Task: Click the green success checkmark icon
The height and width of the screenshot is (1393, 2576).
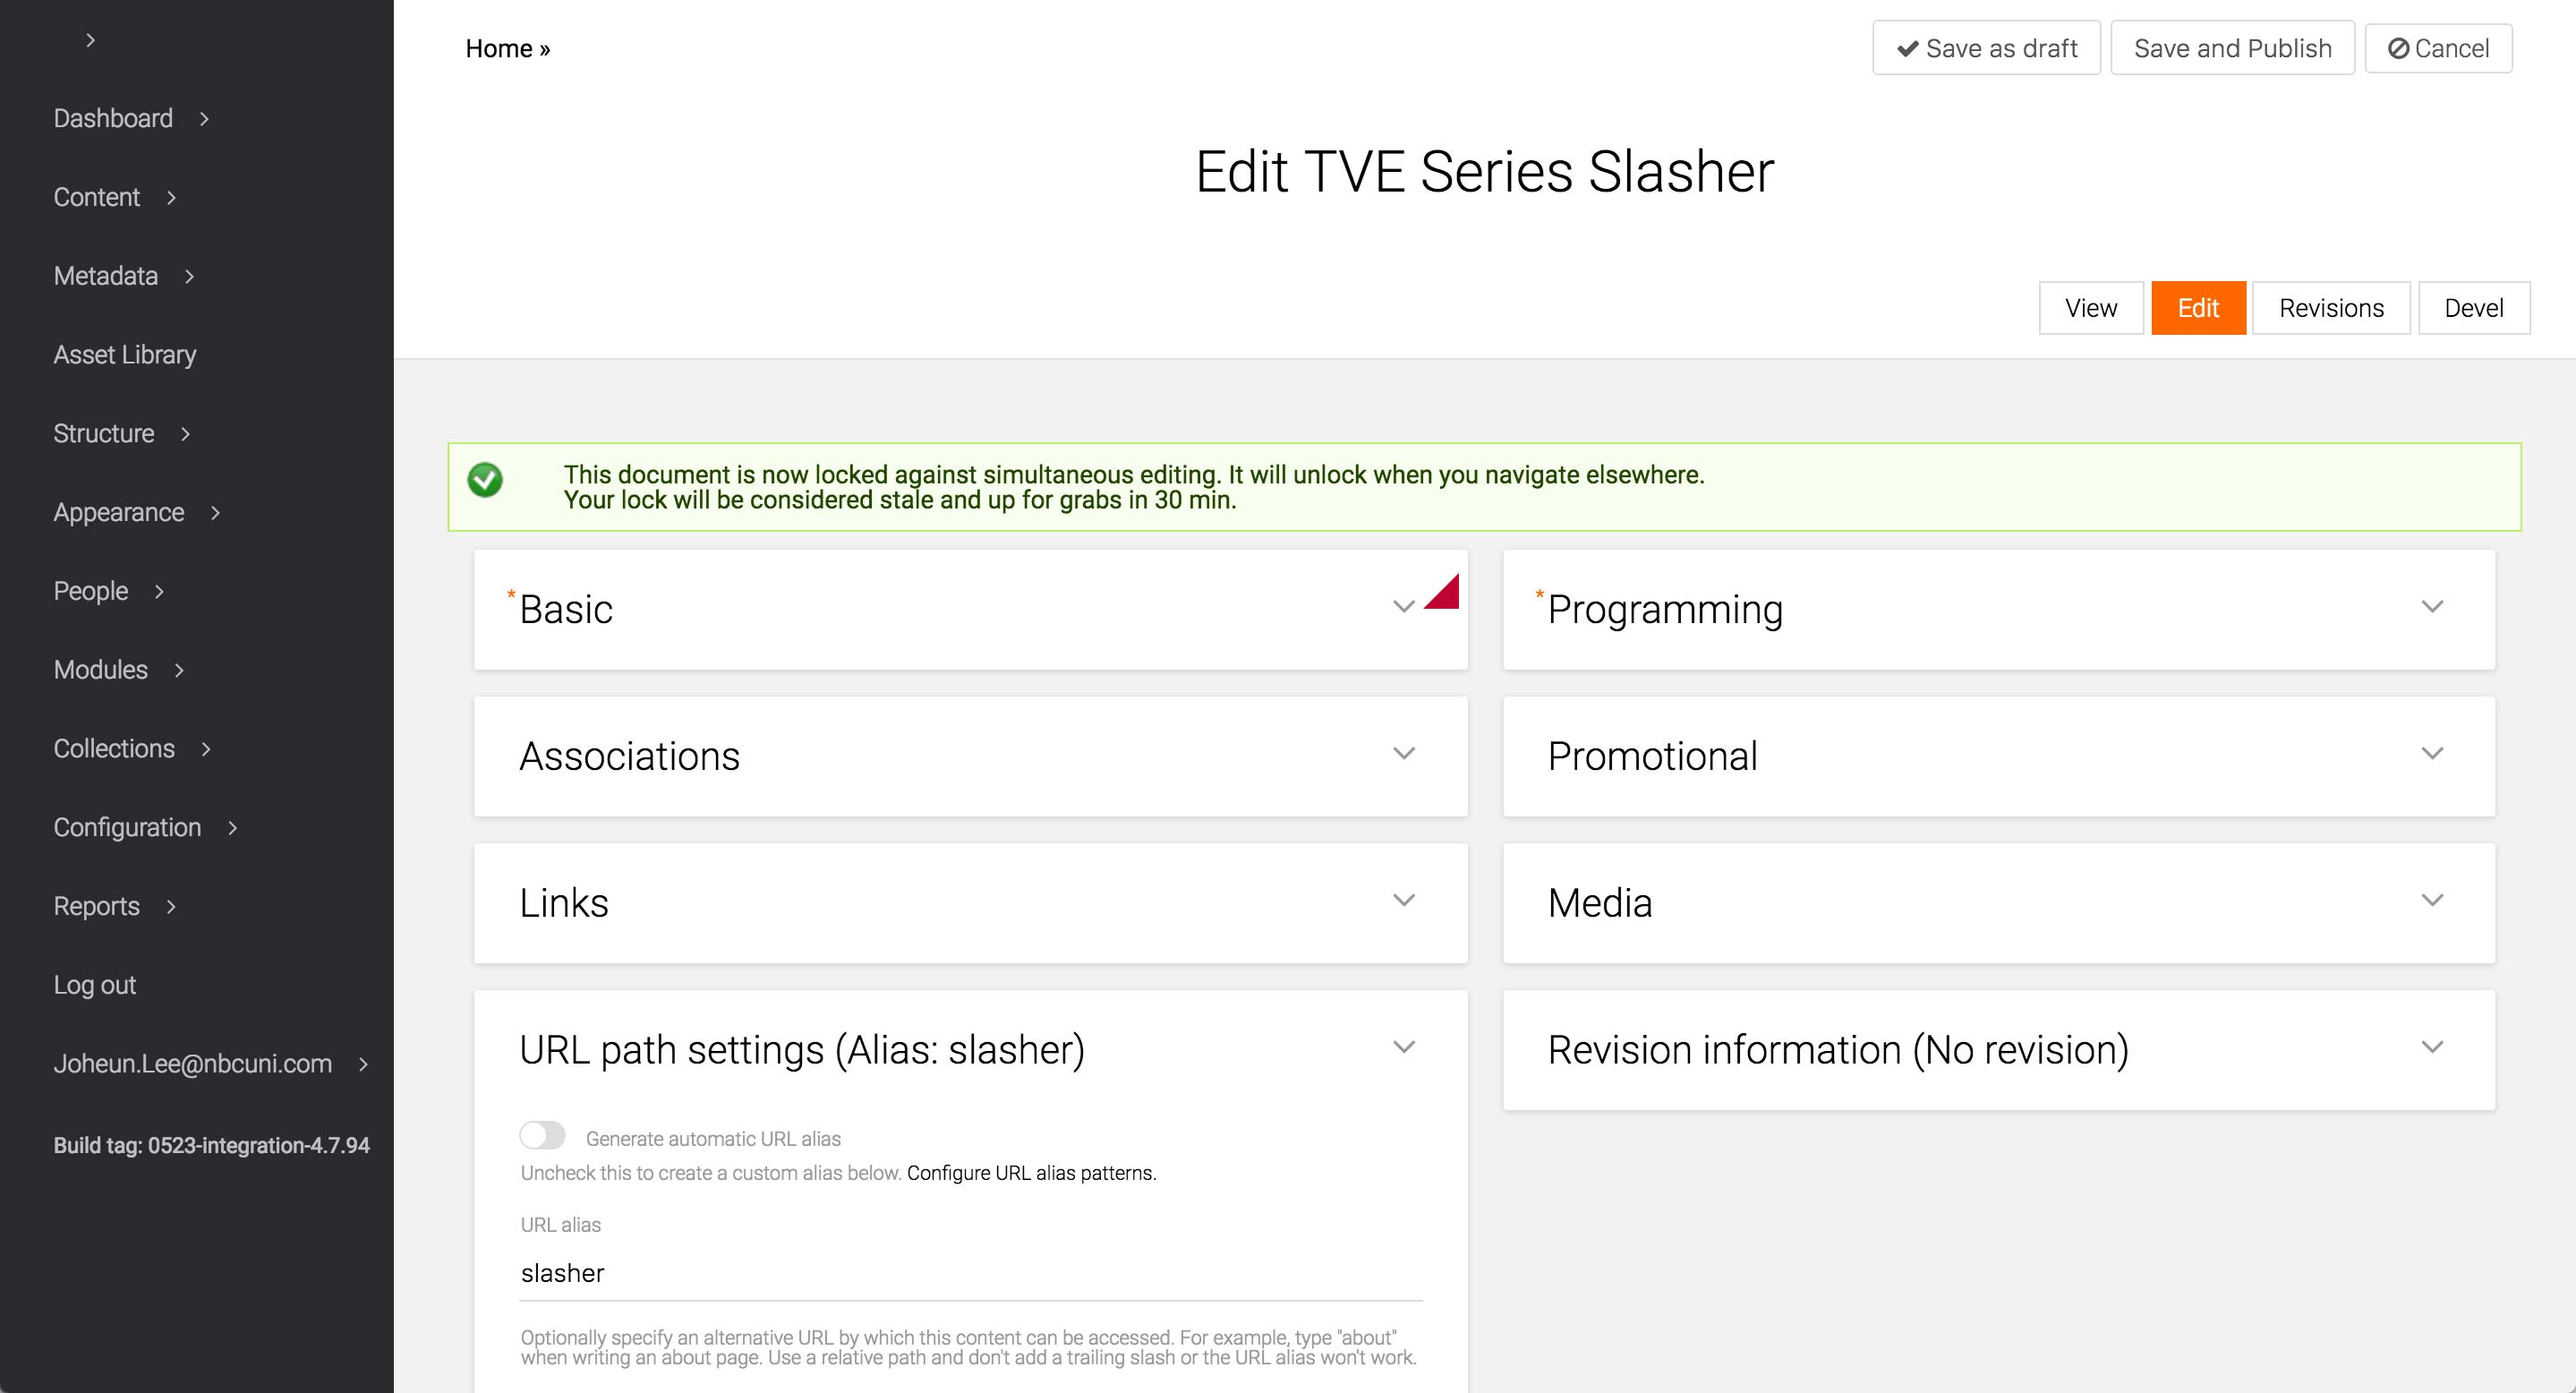Action: [485, 480]
